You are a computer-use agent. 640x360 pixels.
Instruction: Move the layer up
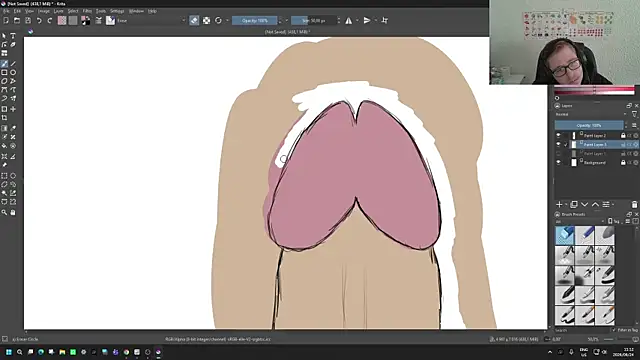click(x=595, y=204)
